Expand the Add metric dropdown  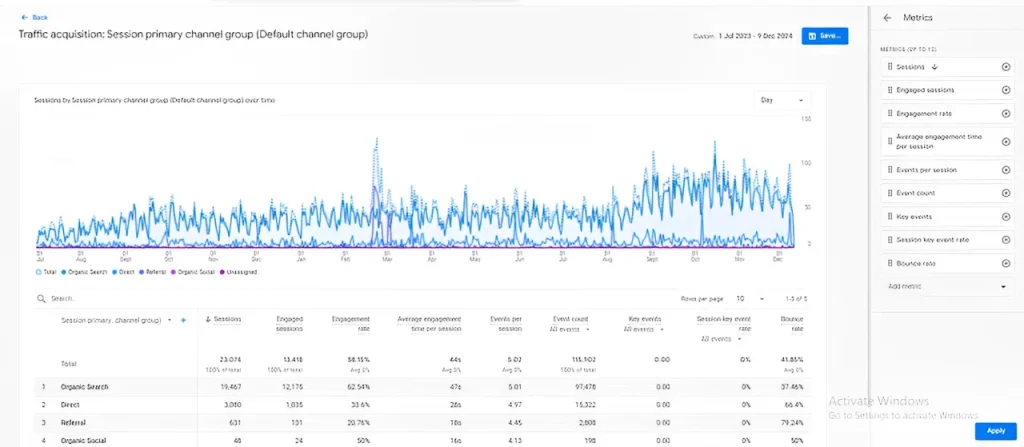click(x=1003, y=286)
